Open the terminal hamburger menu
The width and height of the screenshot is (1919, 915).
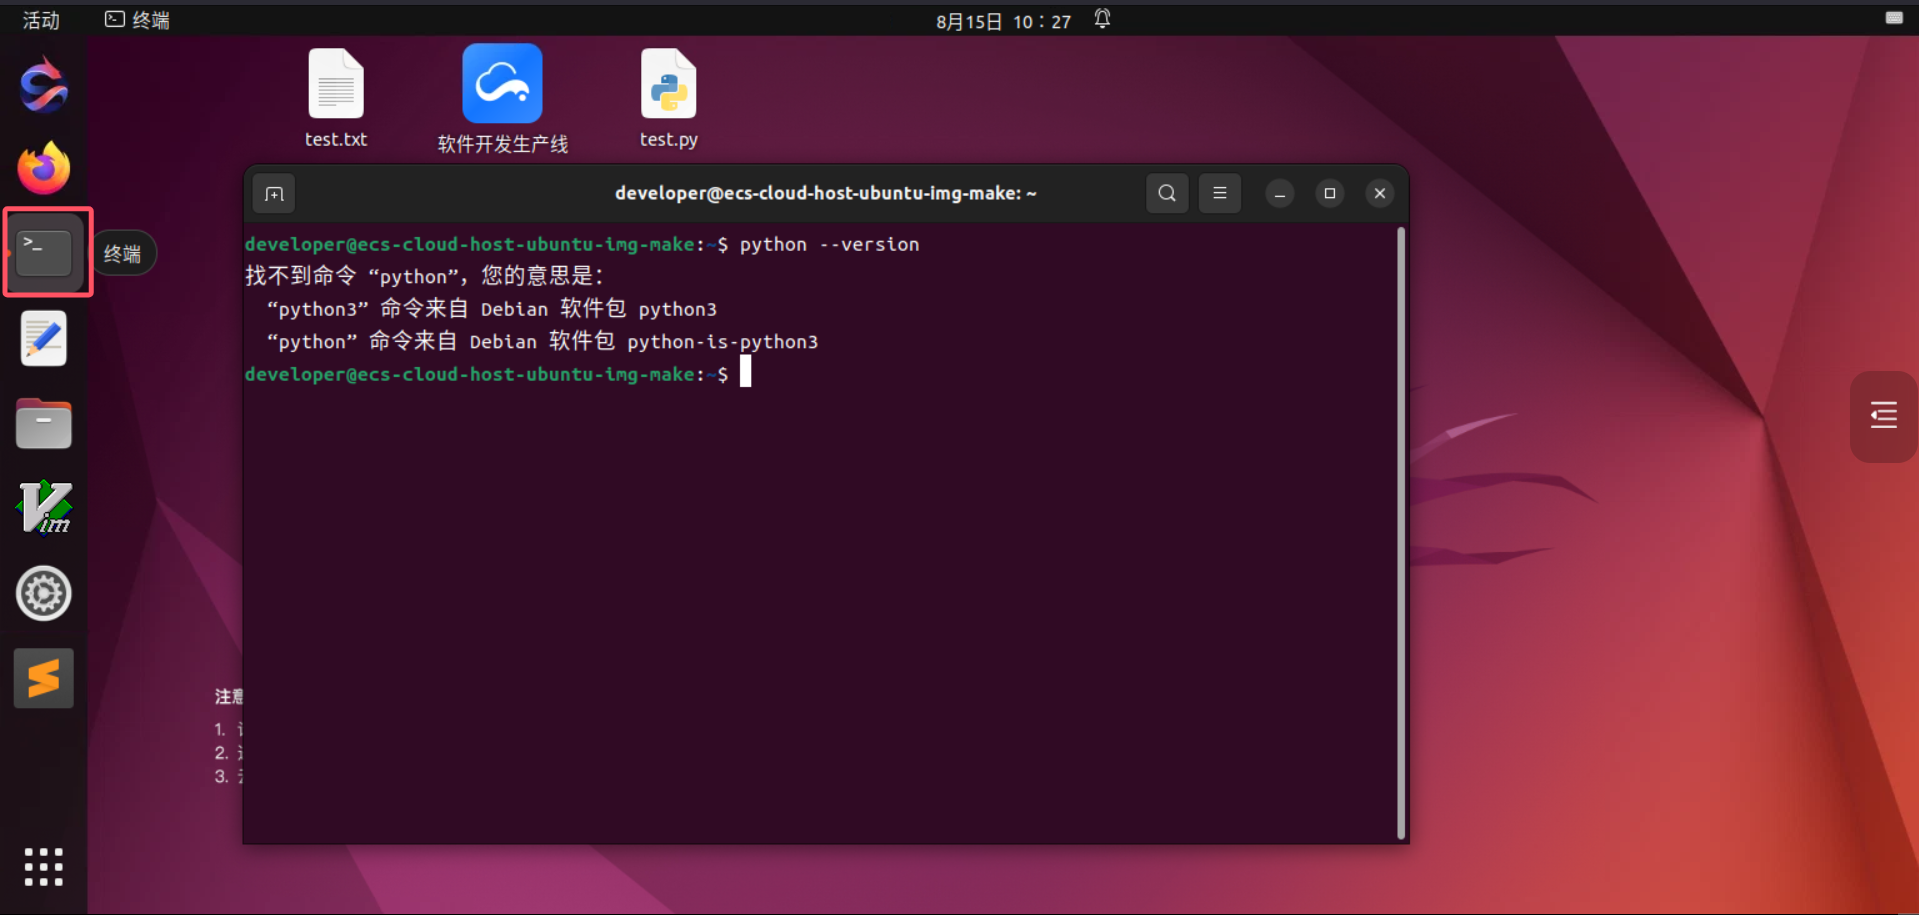point(1220,193)
